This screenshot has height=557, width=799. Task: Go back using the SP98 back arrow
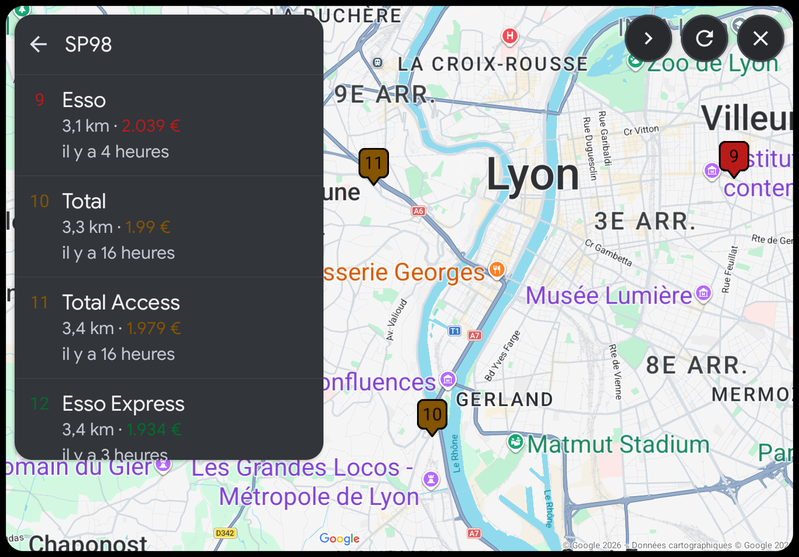[39, 44]
